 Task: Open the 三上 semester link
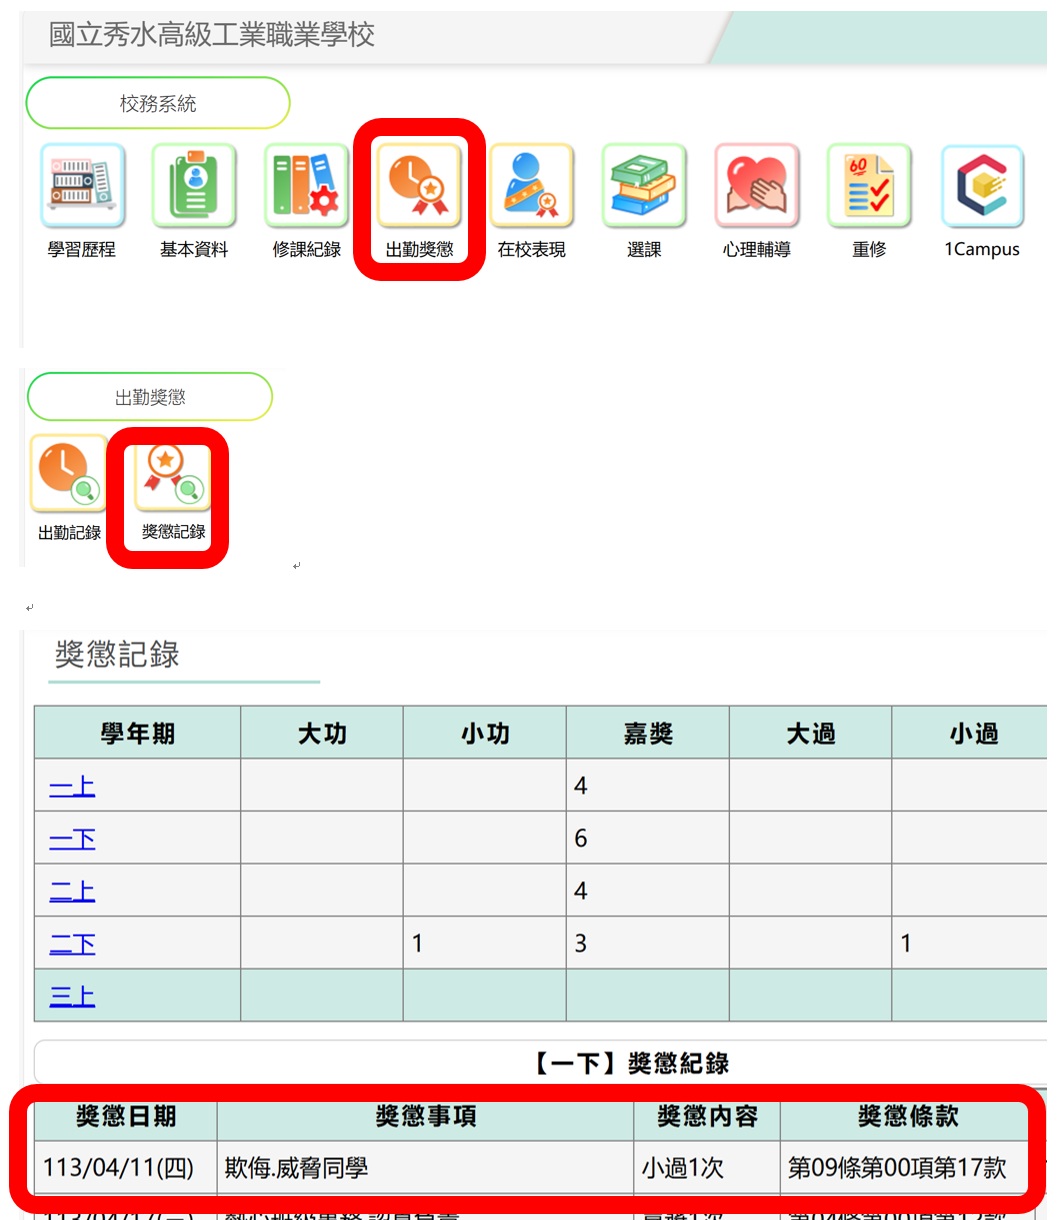click(x=72, y=996)
